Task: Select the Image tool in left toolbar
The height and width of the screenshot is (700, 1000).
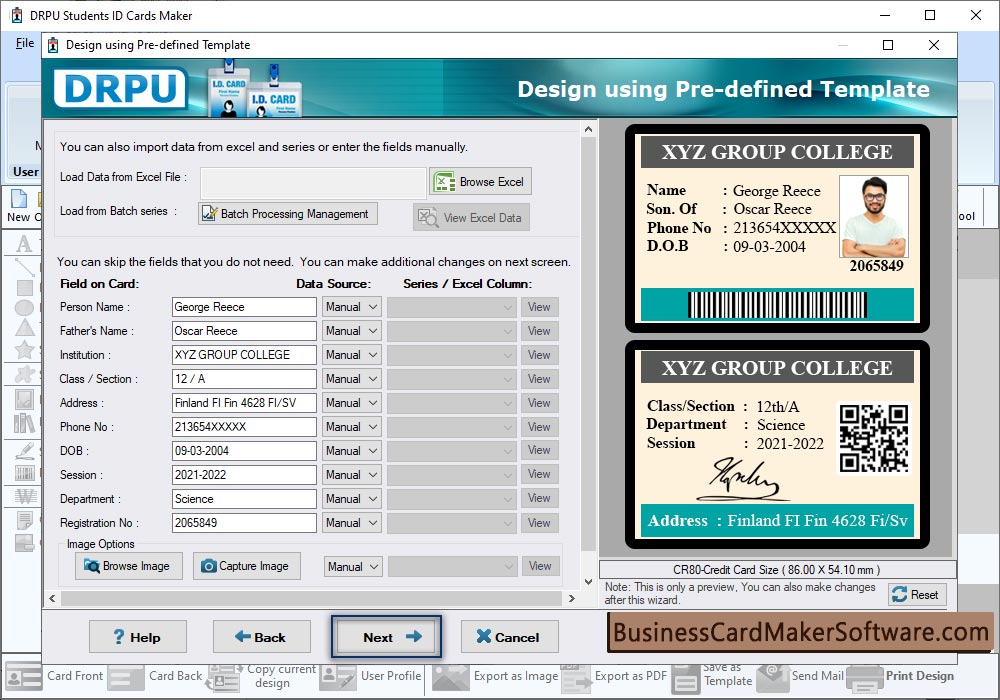Action: click(24, 400)
